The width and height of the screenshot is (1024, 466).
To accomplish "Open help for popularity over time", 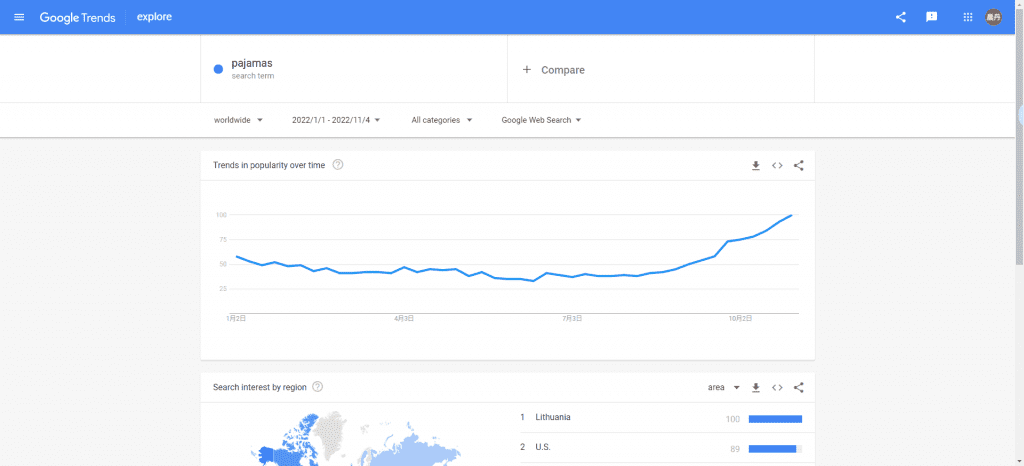I will coord(338,165).
